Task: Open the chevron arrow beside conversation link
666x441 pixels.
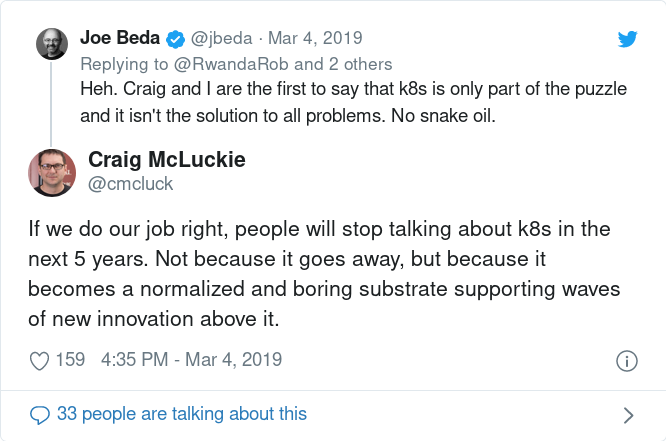Action: click(x=628, y=415)
